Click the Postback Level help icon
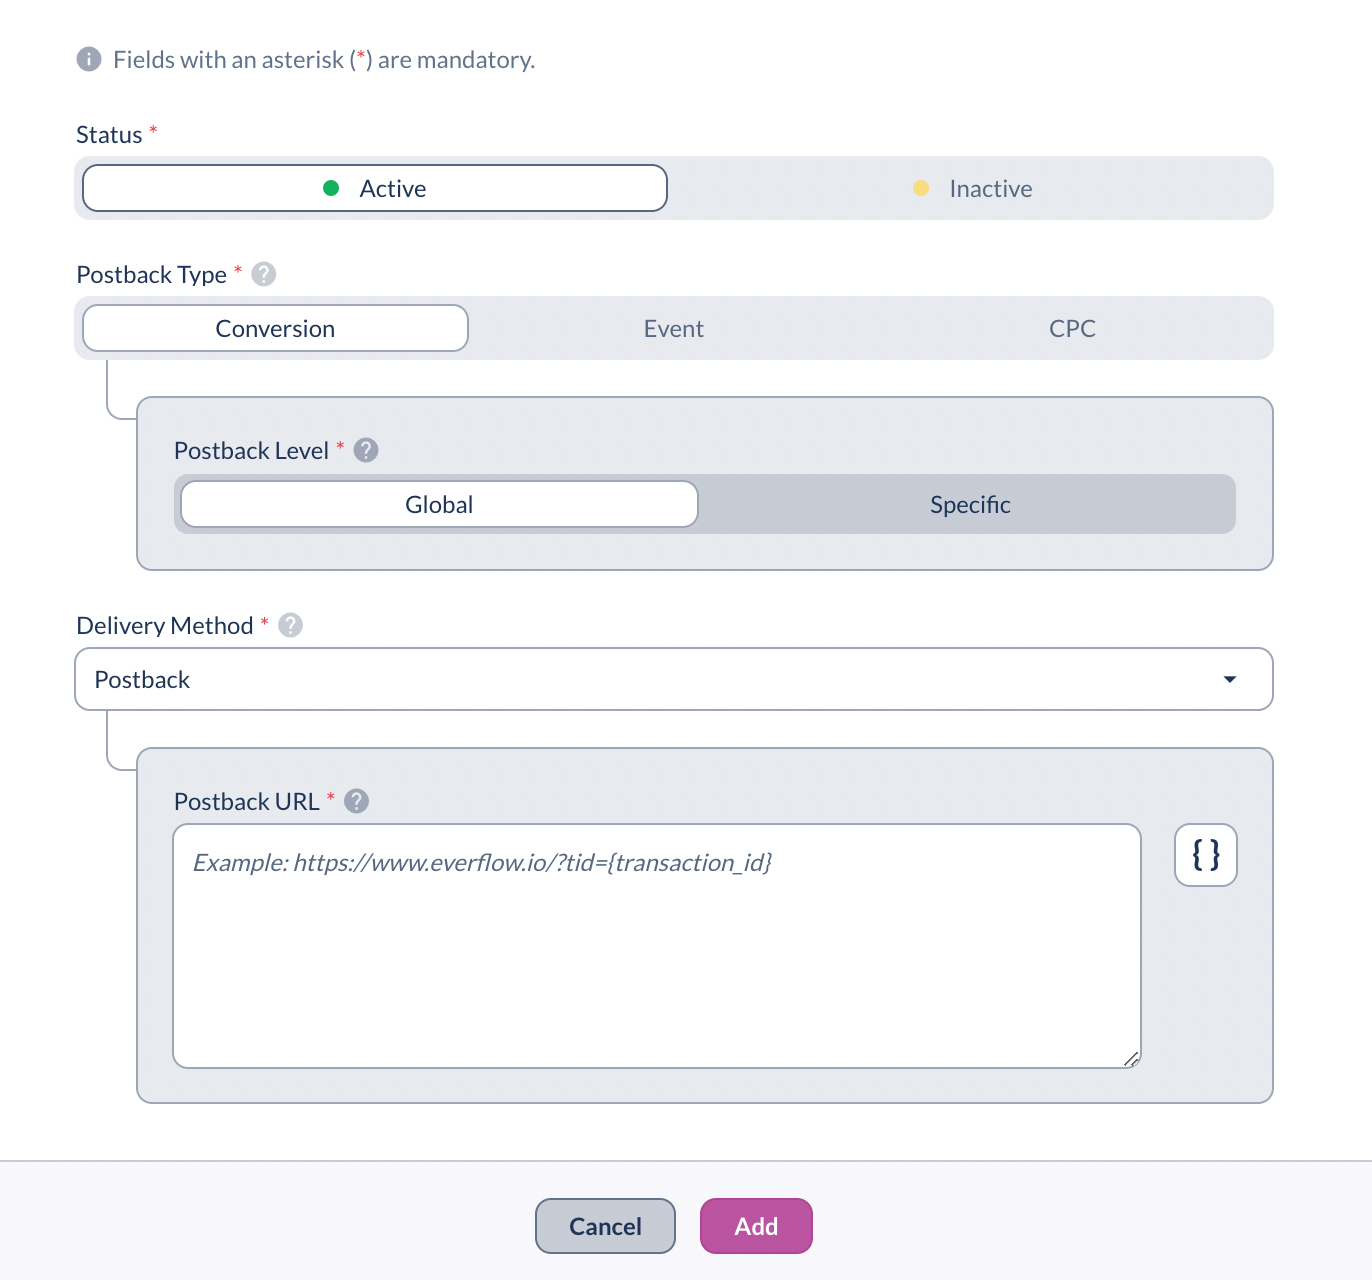 click(x=366, y=450)
